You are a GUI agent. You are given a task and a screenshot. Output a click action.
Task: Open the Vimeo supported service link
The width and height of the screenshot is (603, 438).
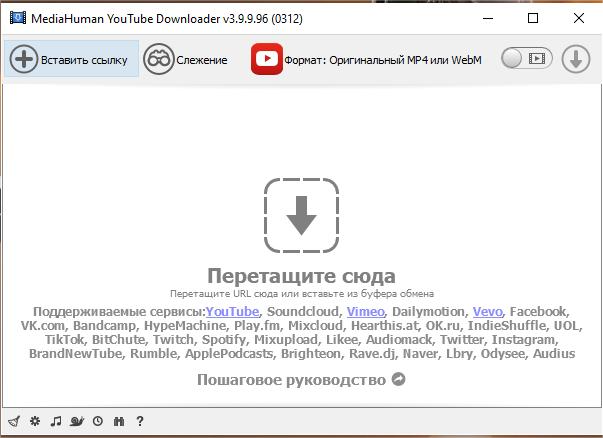pos(365,311)
